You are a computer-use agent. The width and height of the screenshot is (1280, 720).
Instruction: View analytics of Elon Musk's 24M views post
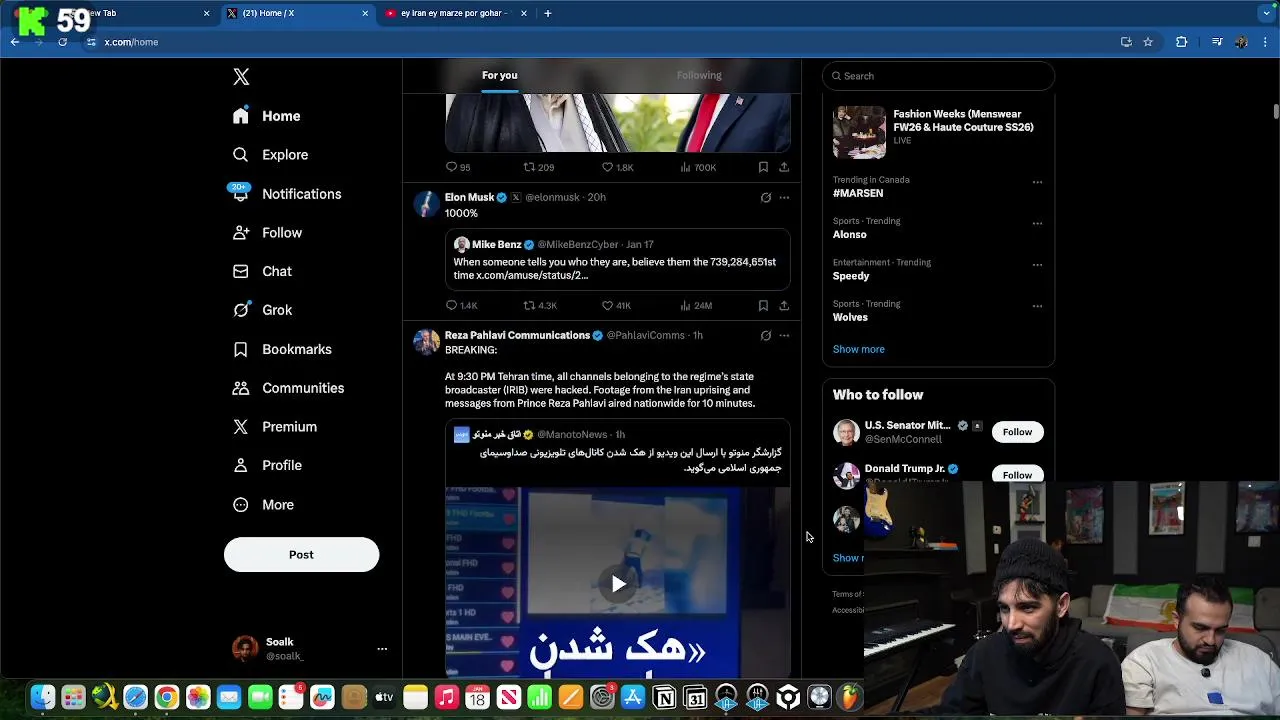696,306
